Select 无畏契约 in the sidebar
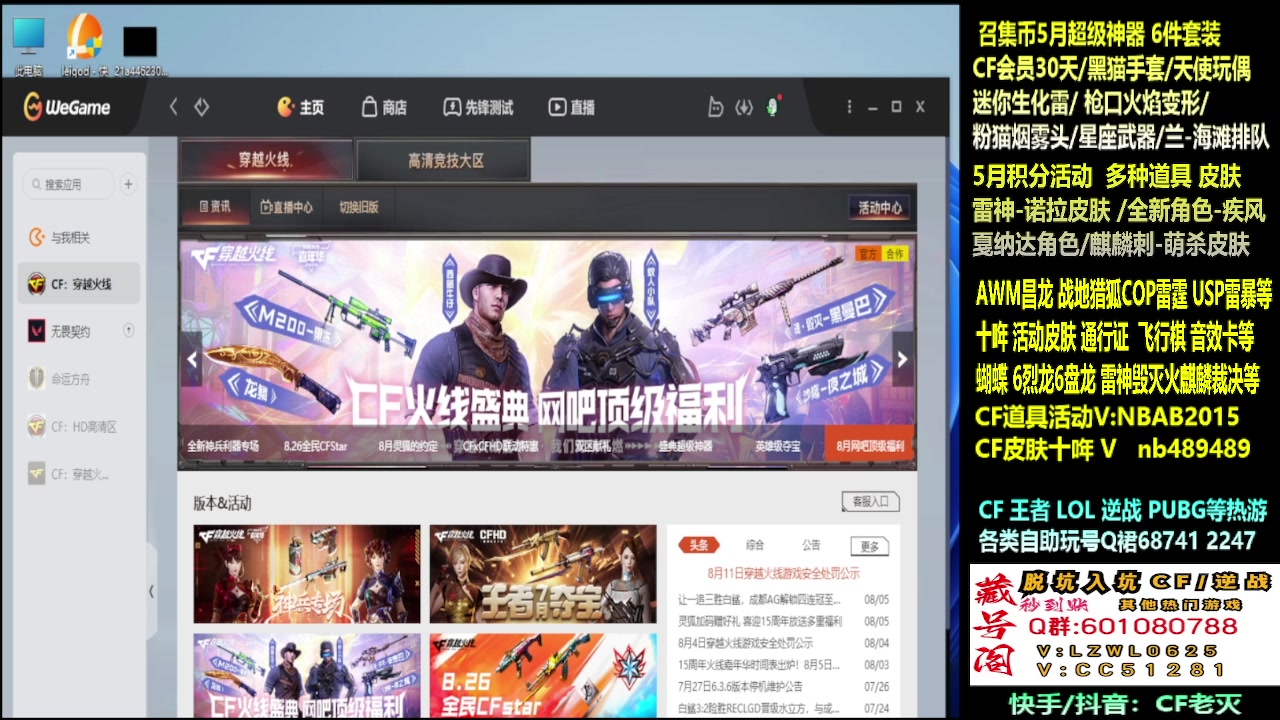The height and width of the screenshot is (720, 1280). 78,331
